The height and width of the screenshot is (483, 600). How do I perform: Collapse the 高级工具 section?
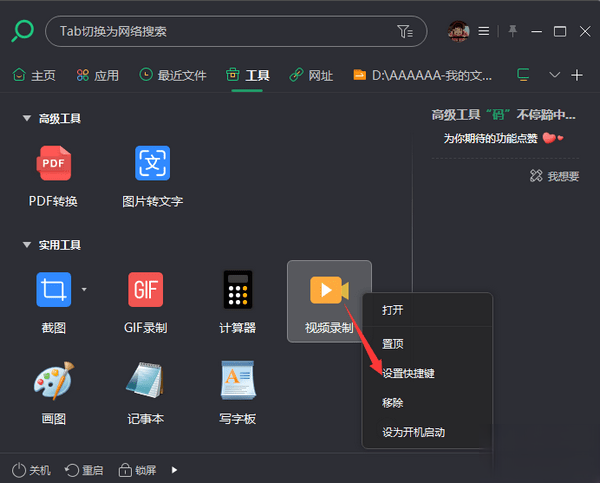coord(27,118)
